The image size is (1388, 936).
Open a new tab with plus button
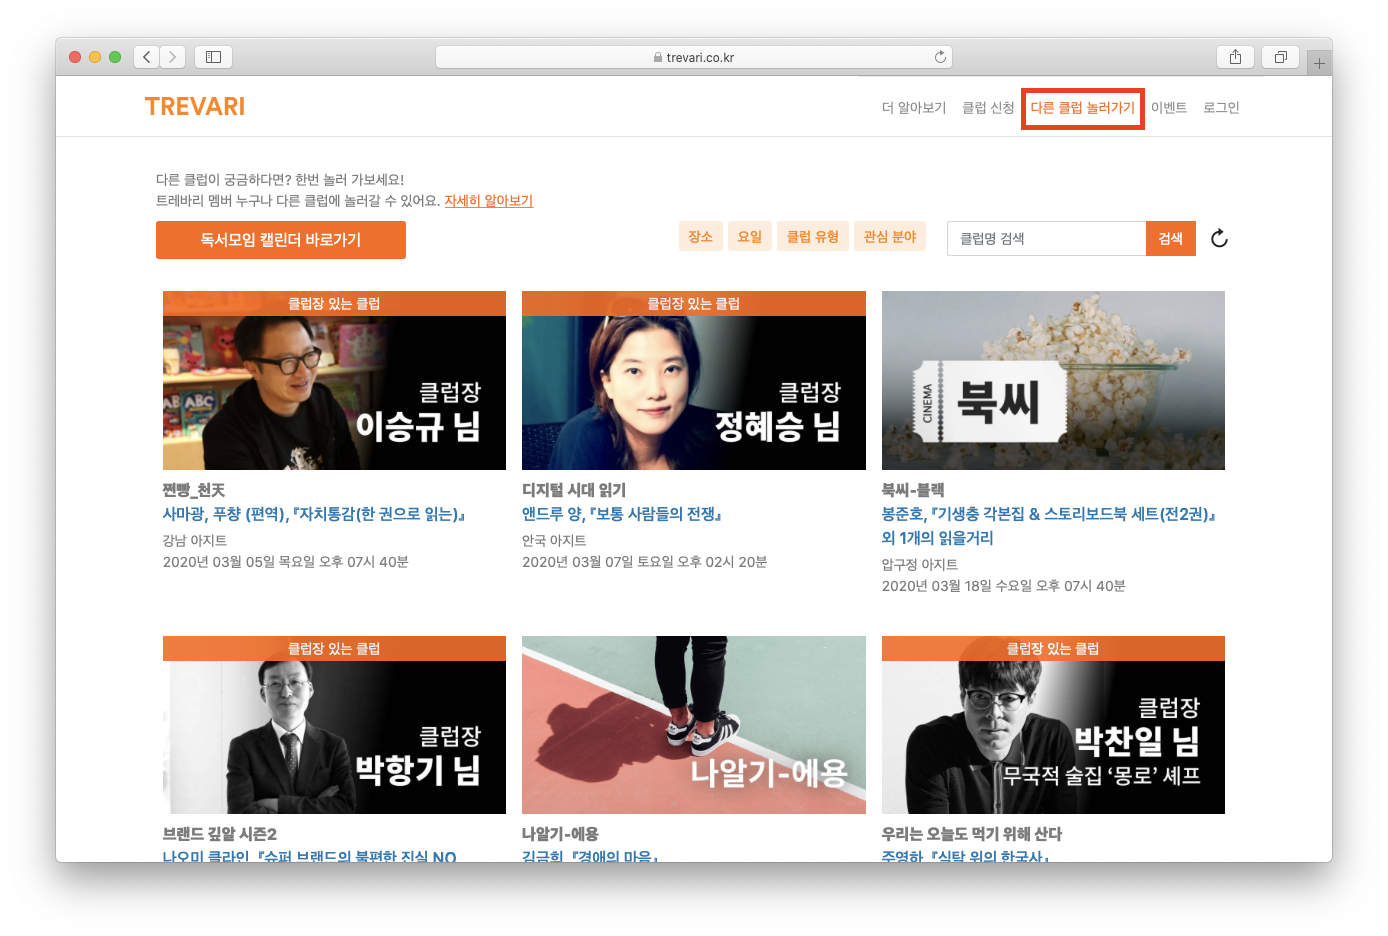(x=1319, y=63)
